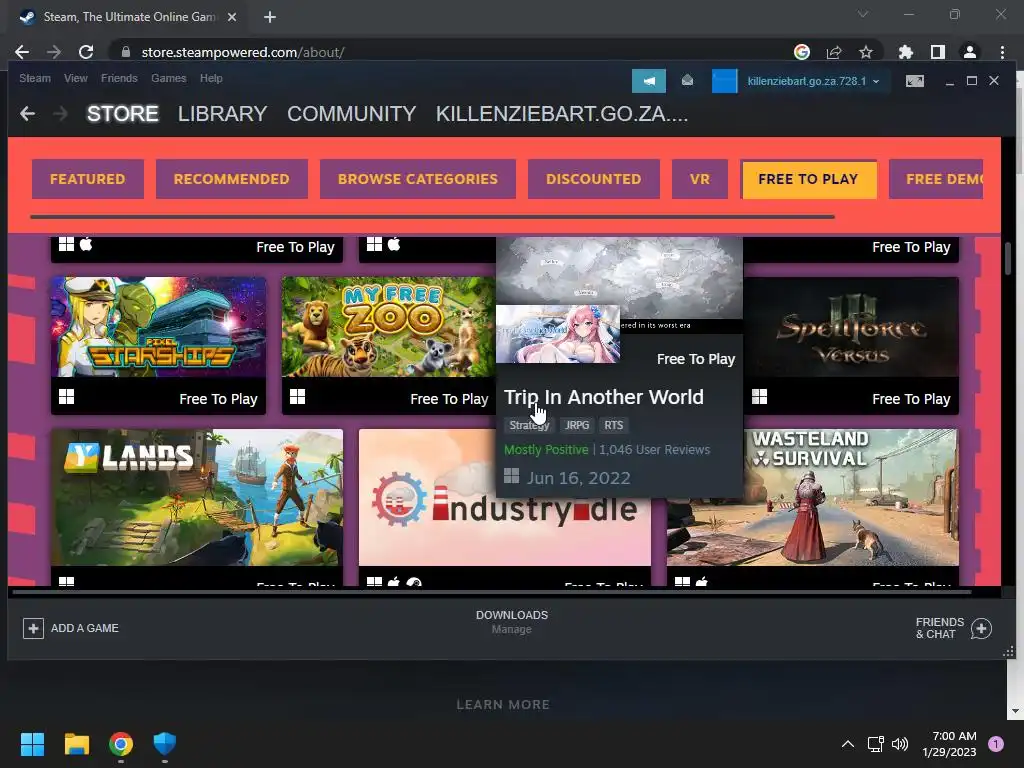Click the ADD A GAME label
Screen dimensions: 1024x768
[85, 628]
